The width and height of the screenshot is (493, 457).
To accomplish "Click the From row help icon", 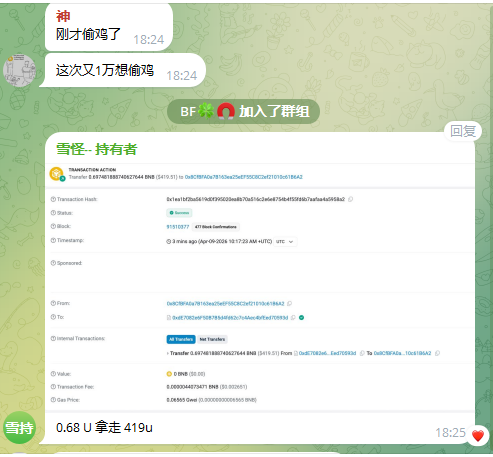I will click(53, 303).
